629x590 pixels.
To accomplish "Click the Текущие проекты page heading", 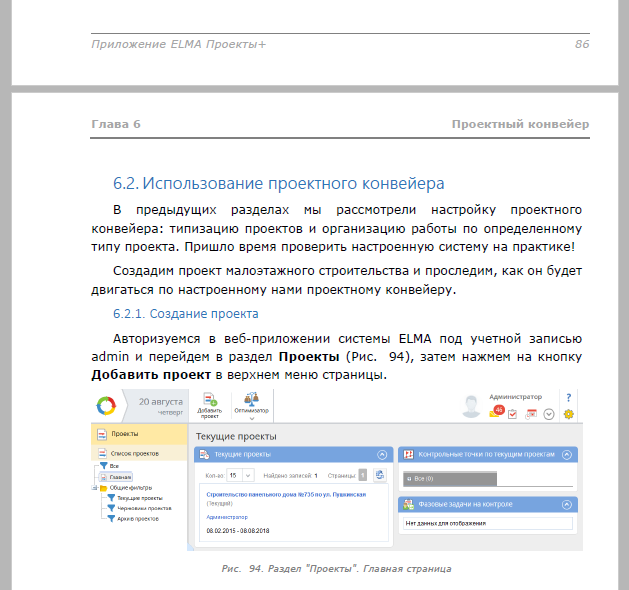I will click(236, 436).
